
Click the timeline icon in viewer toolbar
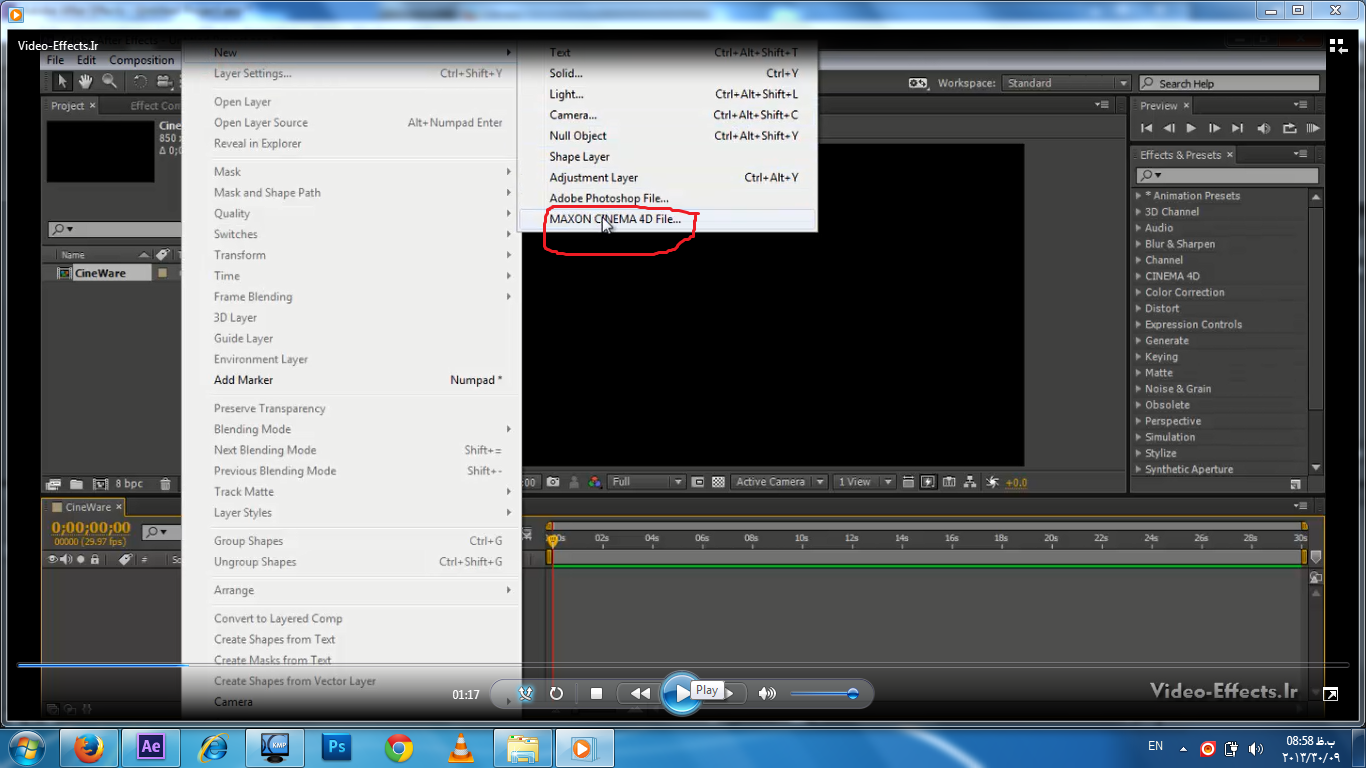click(949, 482)
